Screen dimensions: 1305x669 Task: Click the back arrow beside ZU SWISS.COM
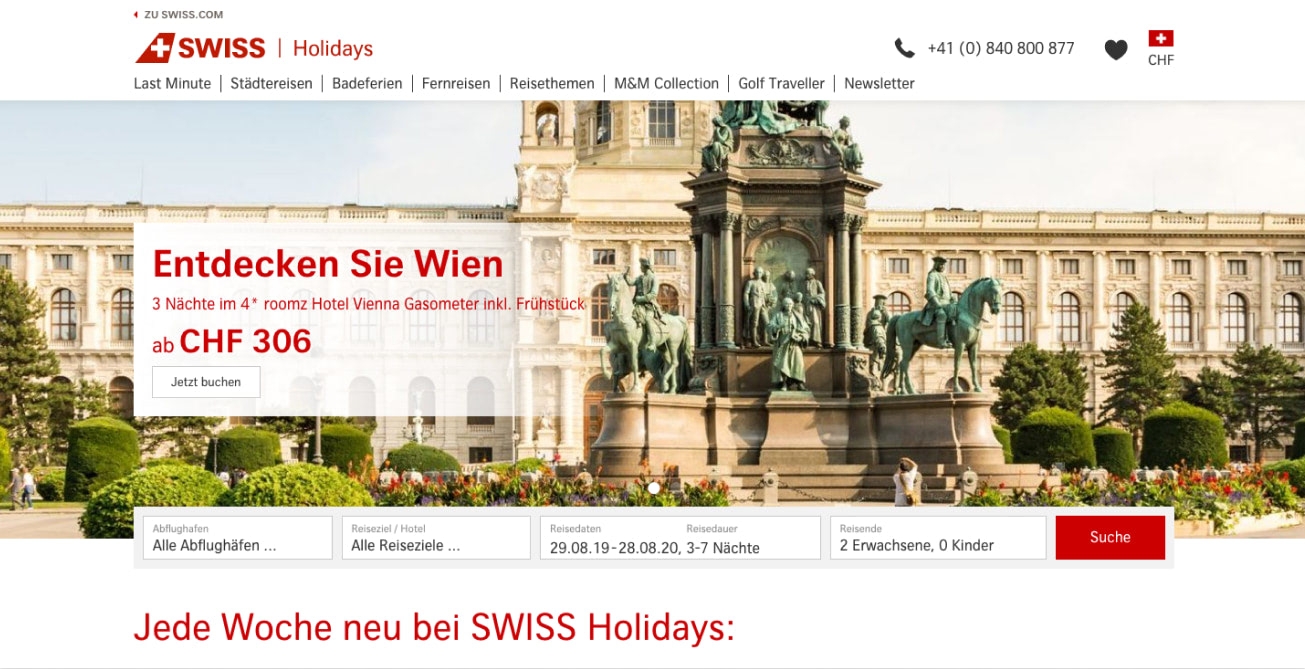[x=137, y=15]
